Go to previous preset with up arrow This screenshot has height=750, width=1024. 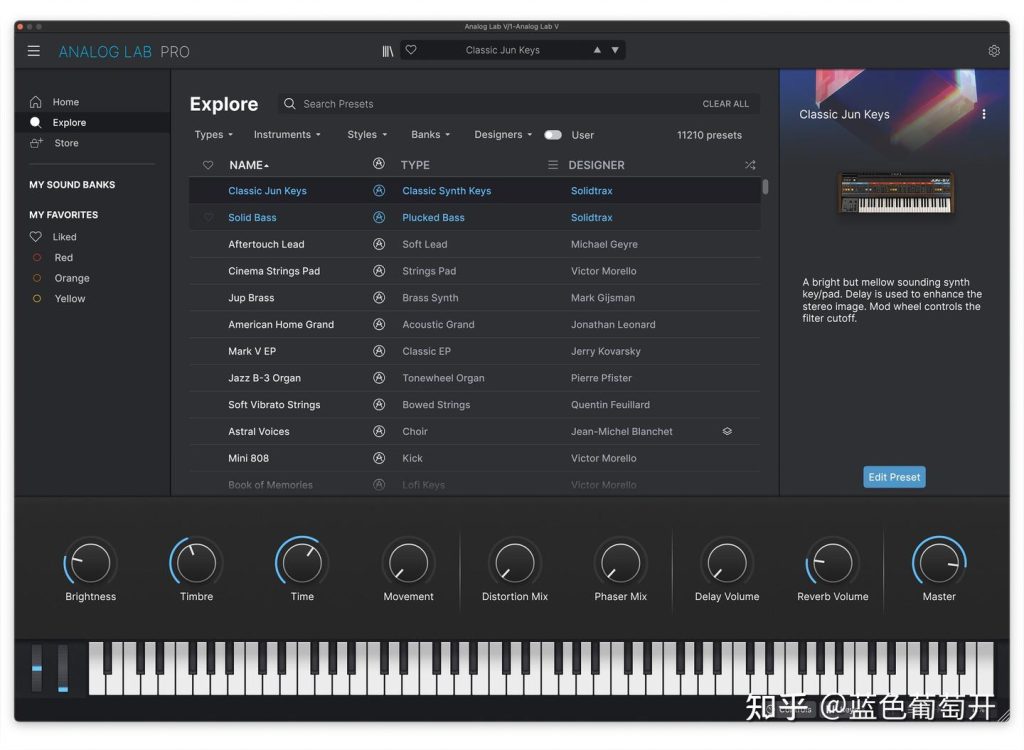pos(597,50)
